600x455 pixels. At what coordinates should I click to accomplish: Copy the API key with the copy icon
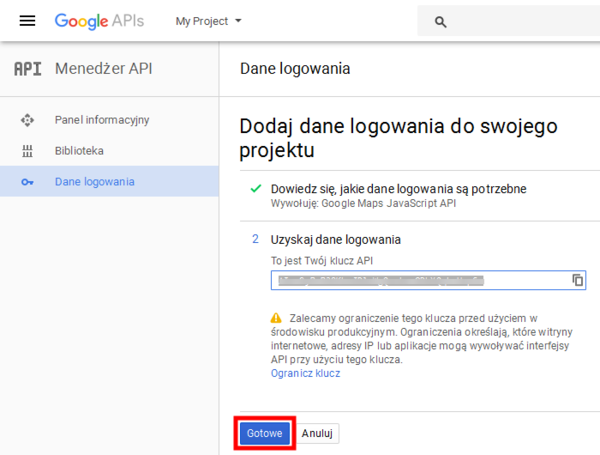click(x=577, y=280)
